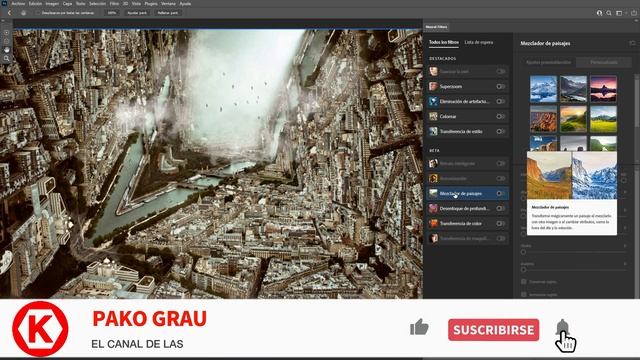The height and width of the screenshot is (360, 640).
Task: Choose the pink sunset lake preset thumbnail
Action: tap(603, 89)
